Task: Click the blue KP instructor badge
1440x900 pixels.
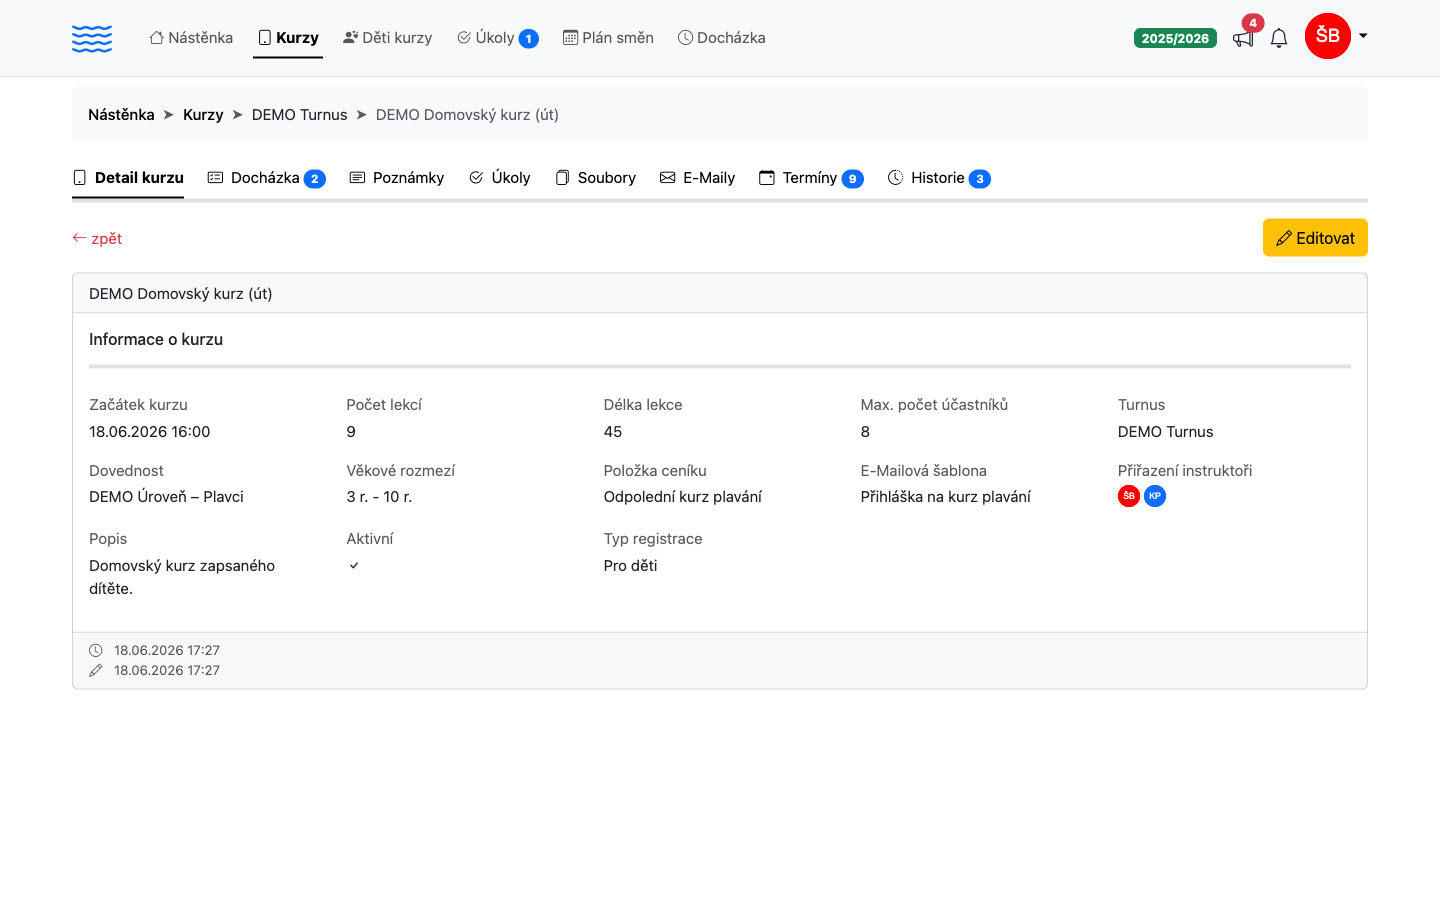Action: 1155,496
